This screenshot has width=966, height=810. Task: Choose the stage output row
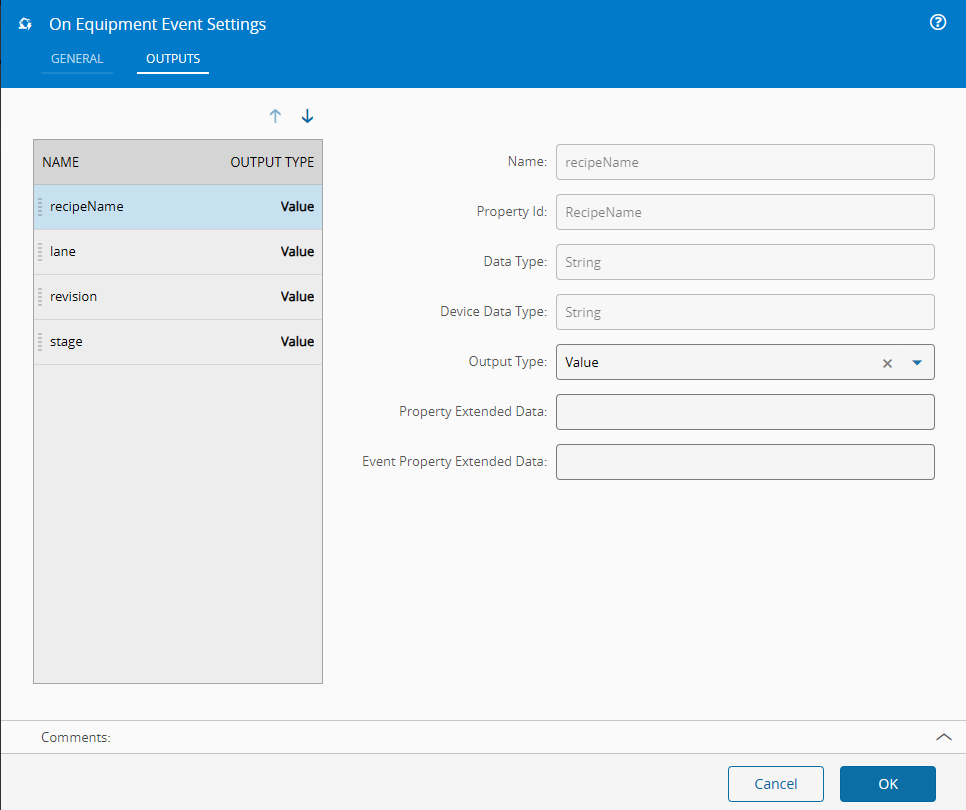[x=178, y=342]
